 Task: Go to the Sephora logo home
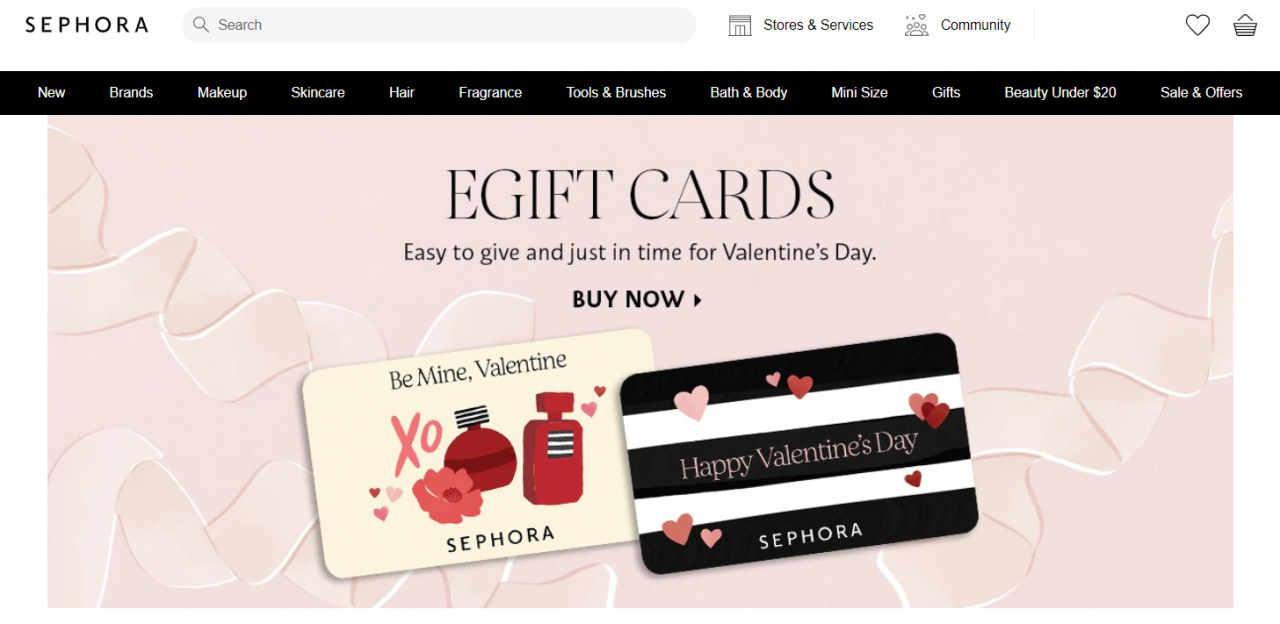(x=87, y=25)
